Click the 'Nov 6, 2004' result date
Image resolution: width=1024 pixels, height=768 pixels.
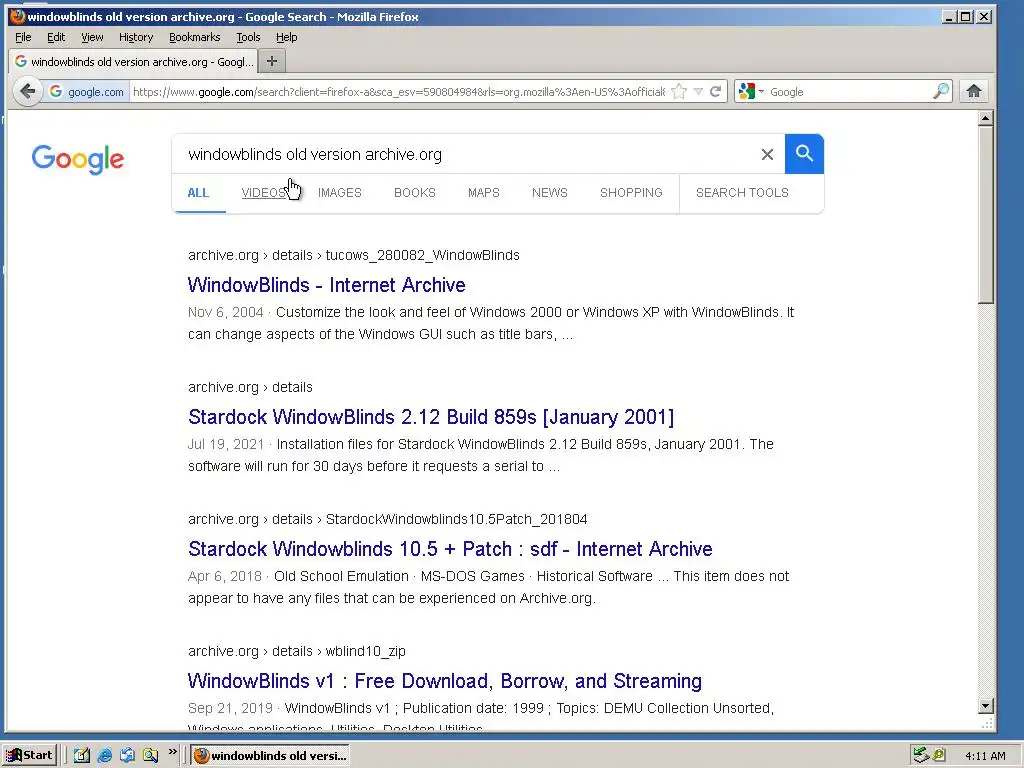pos(225,312)
